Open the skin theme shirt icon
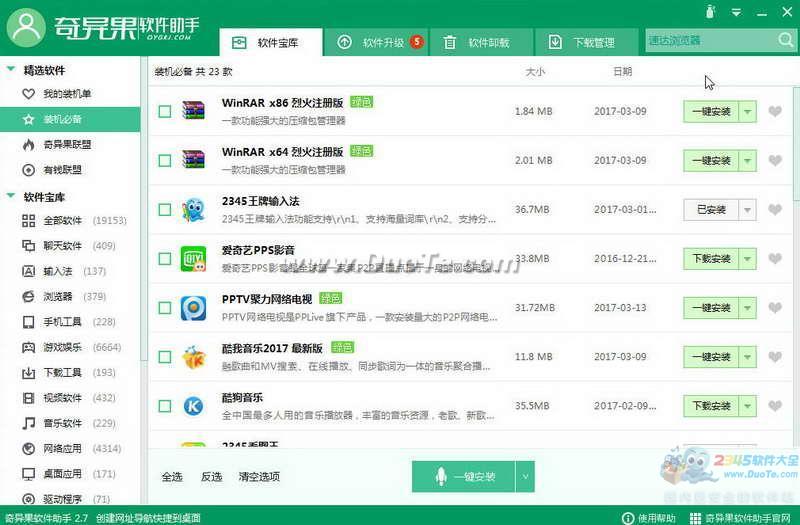800x525 pixels. pyautogui.click(x=710, y=11)
